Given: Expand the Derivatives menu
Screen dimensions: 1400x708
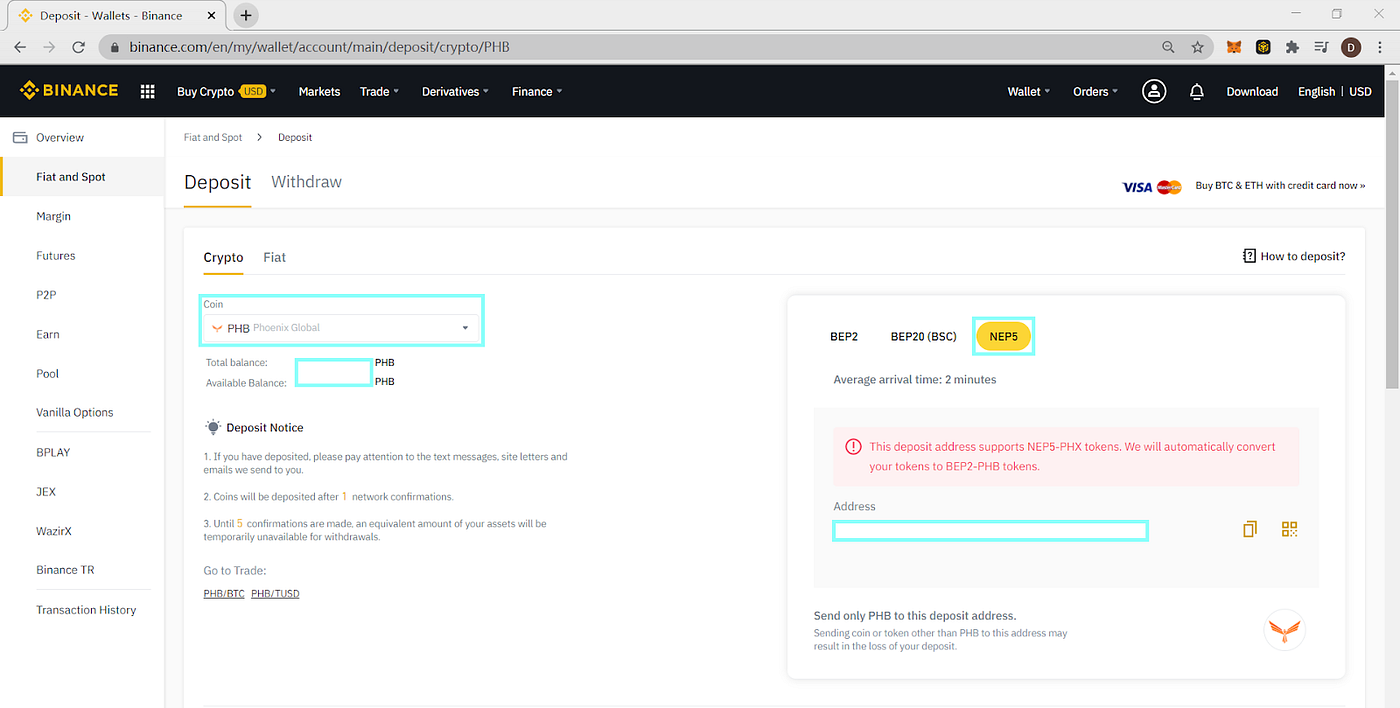Looking at the screenshot, I should (x=455, y=91).
